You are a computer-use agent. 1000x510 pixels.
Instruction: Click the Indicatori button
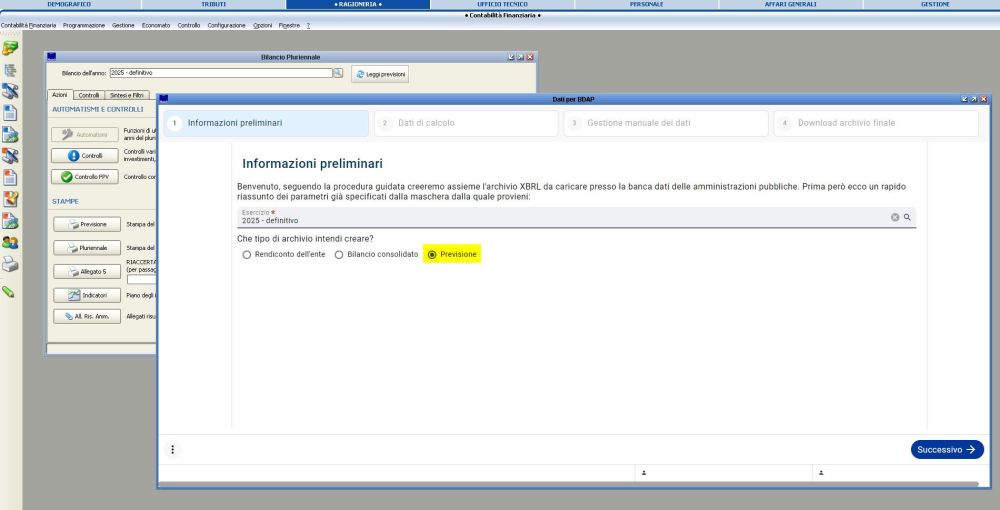87,295
